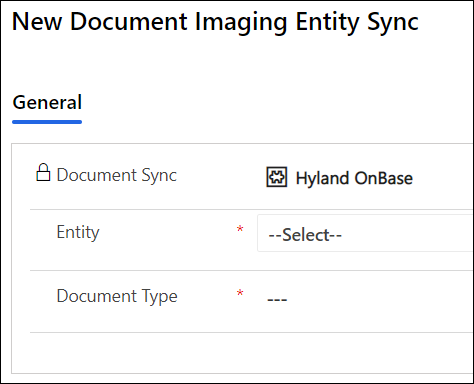Click the Document Sync field label
This screenshot has width=474, height=384.
(117, 175)
